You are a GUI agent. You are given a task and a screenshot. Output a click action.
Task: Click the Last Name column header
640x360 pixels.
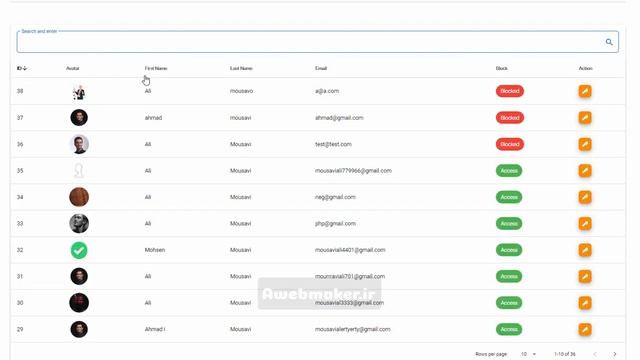tap(241, 68)
